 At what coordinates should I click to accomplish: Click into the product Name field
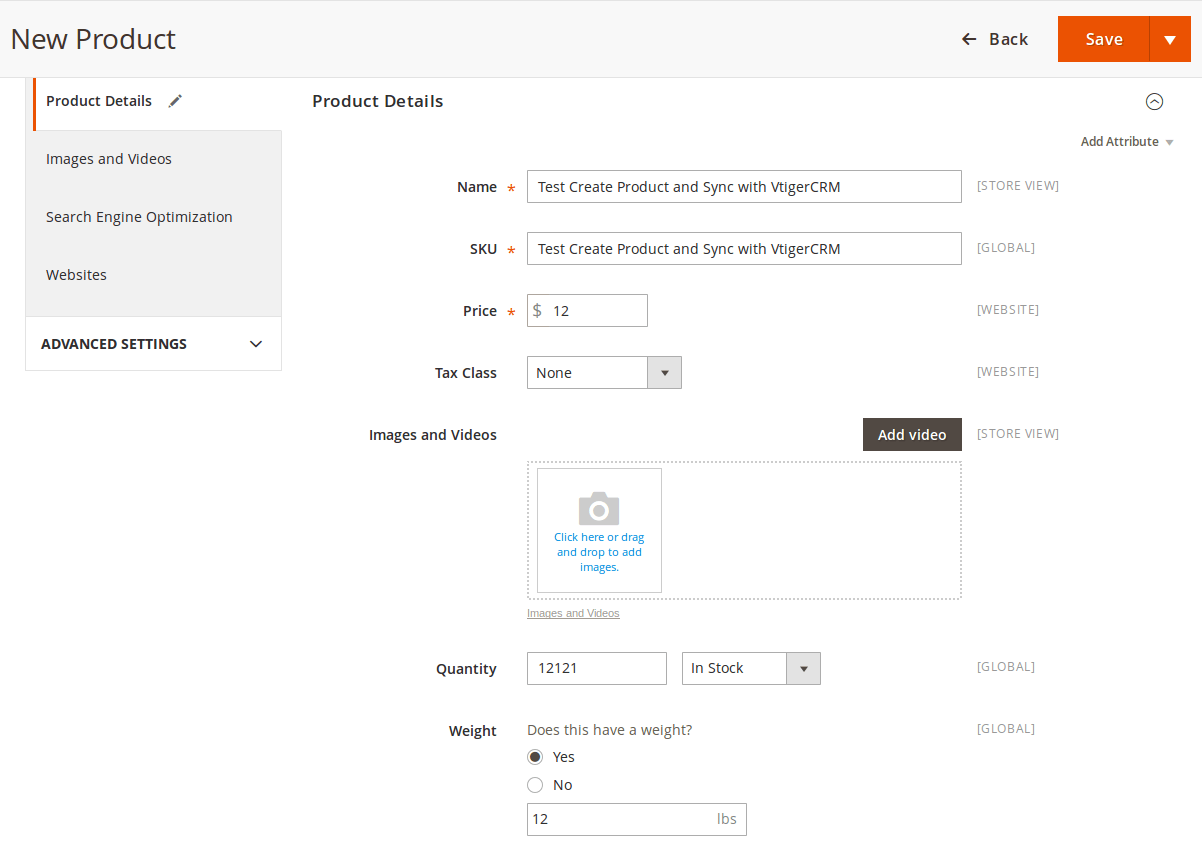click(x=743, y=187)
